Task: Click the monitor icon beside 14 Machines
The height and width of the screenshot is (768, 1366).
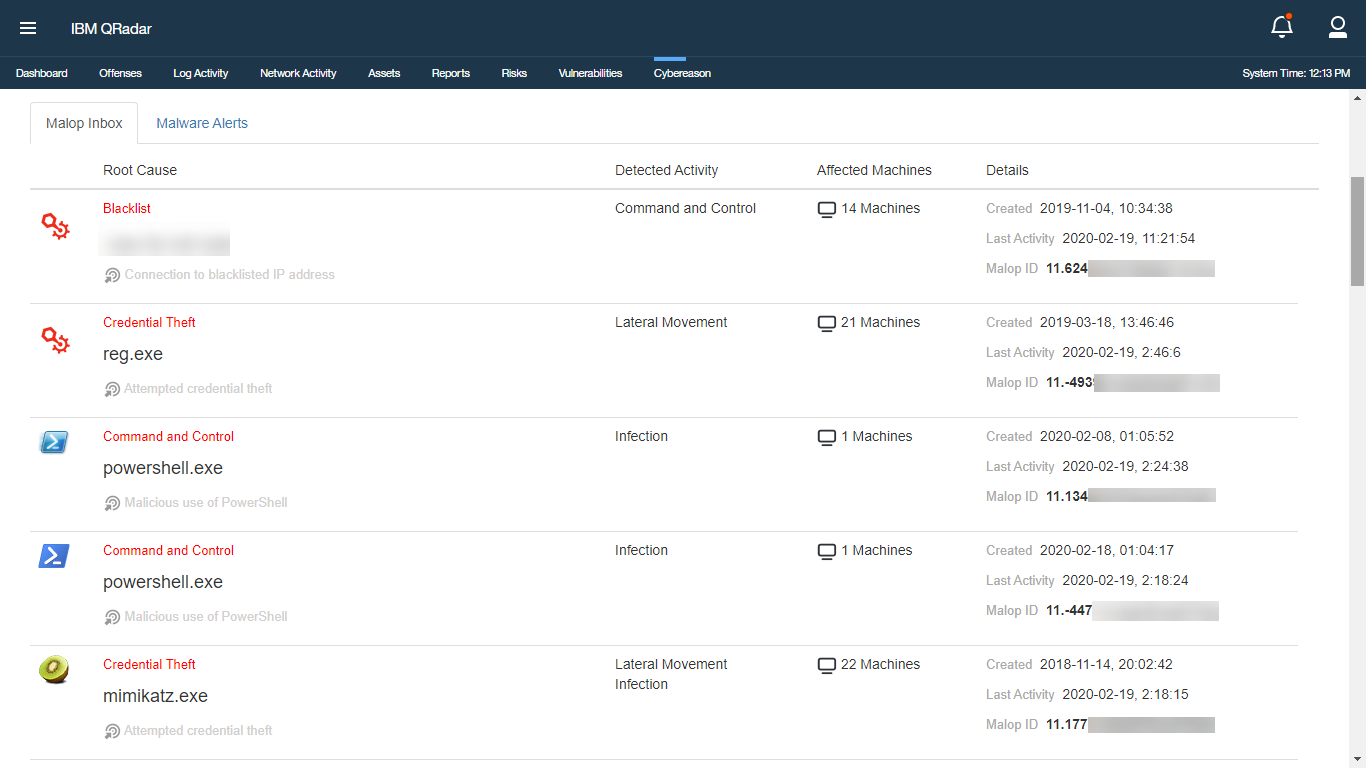Action: tap(826, 209)
